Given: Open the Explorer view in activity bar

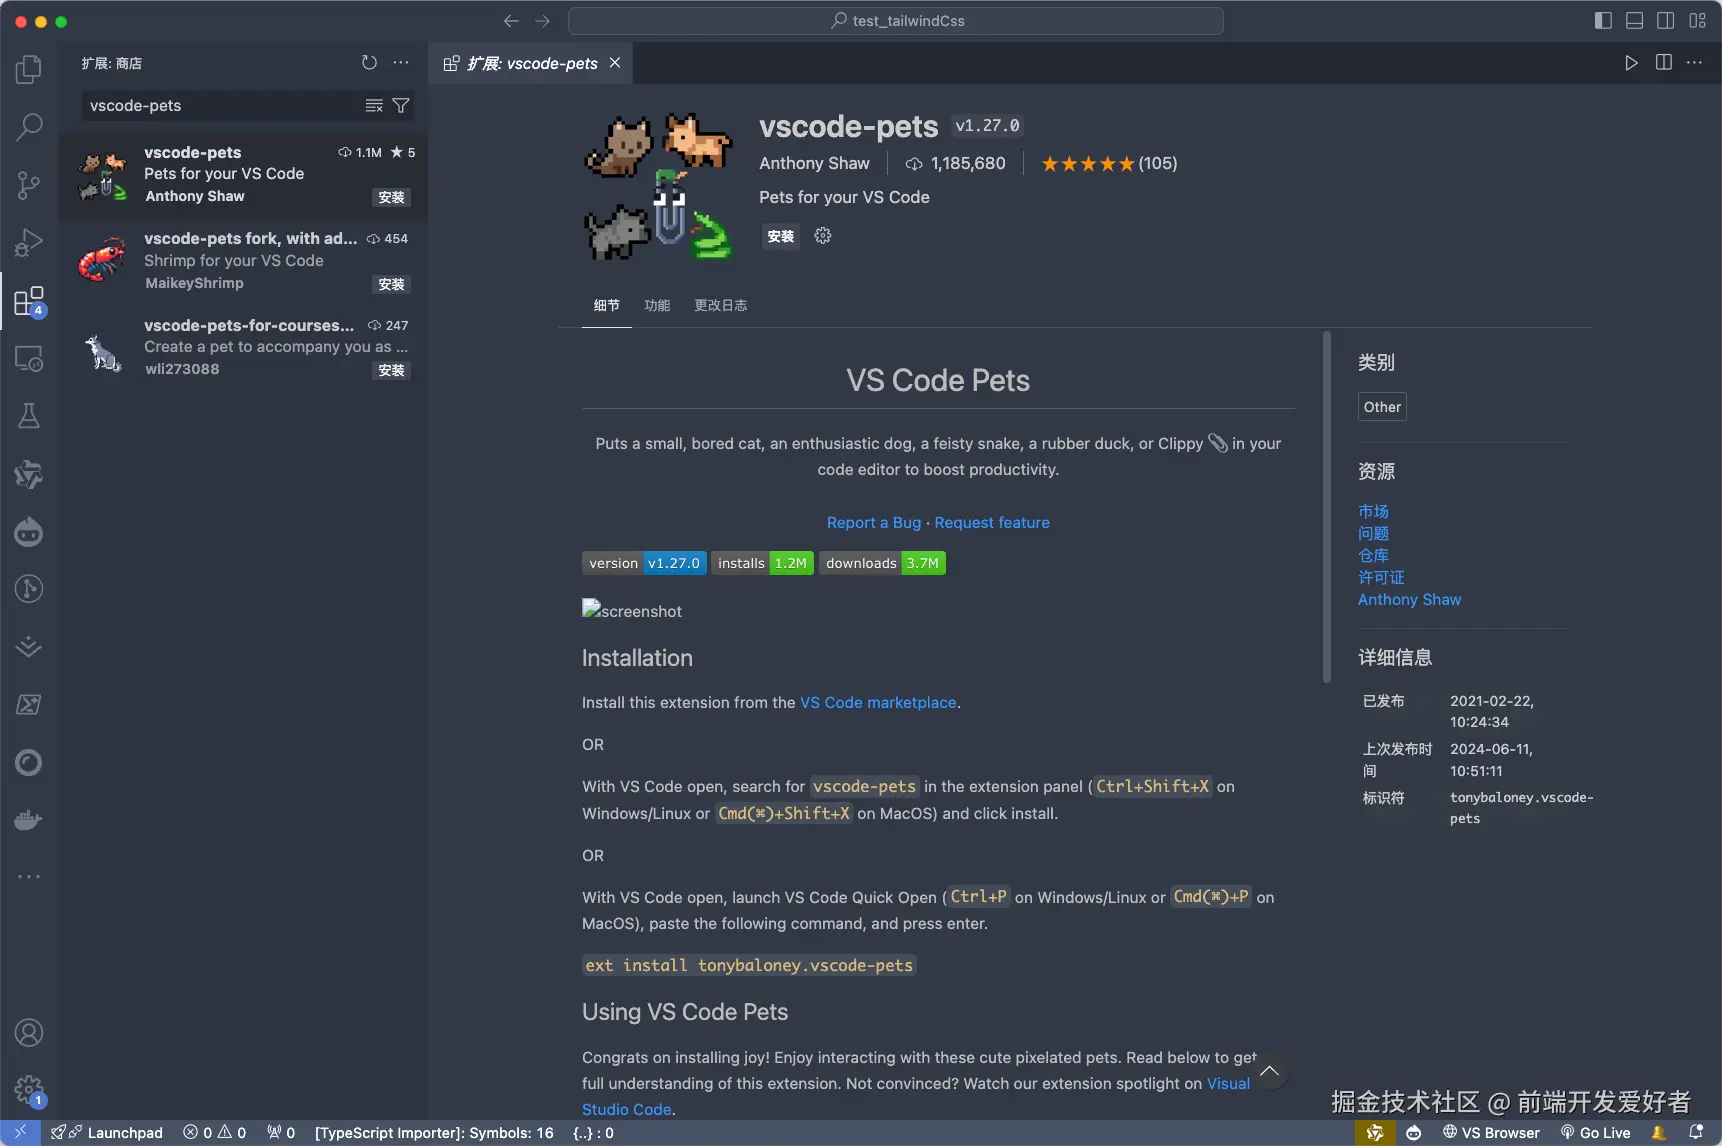Looking at the screenshot, I should [29, 69].
